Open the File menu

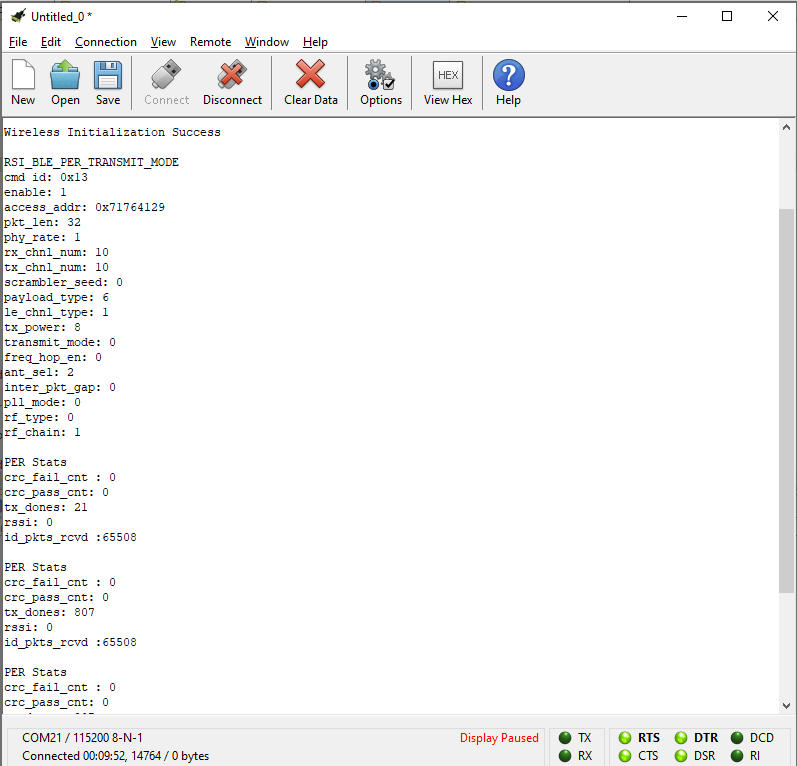point(18,42)
